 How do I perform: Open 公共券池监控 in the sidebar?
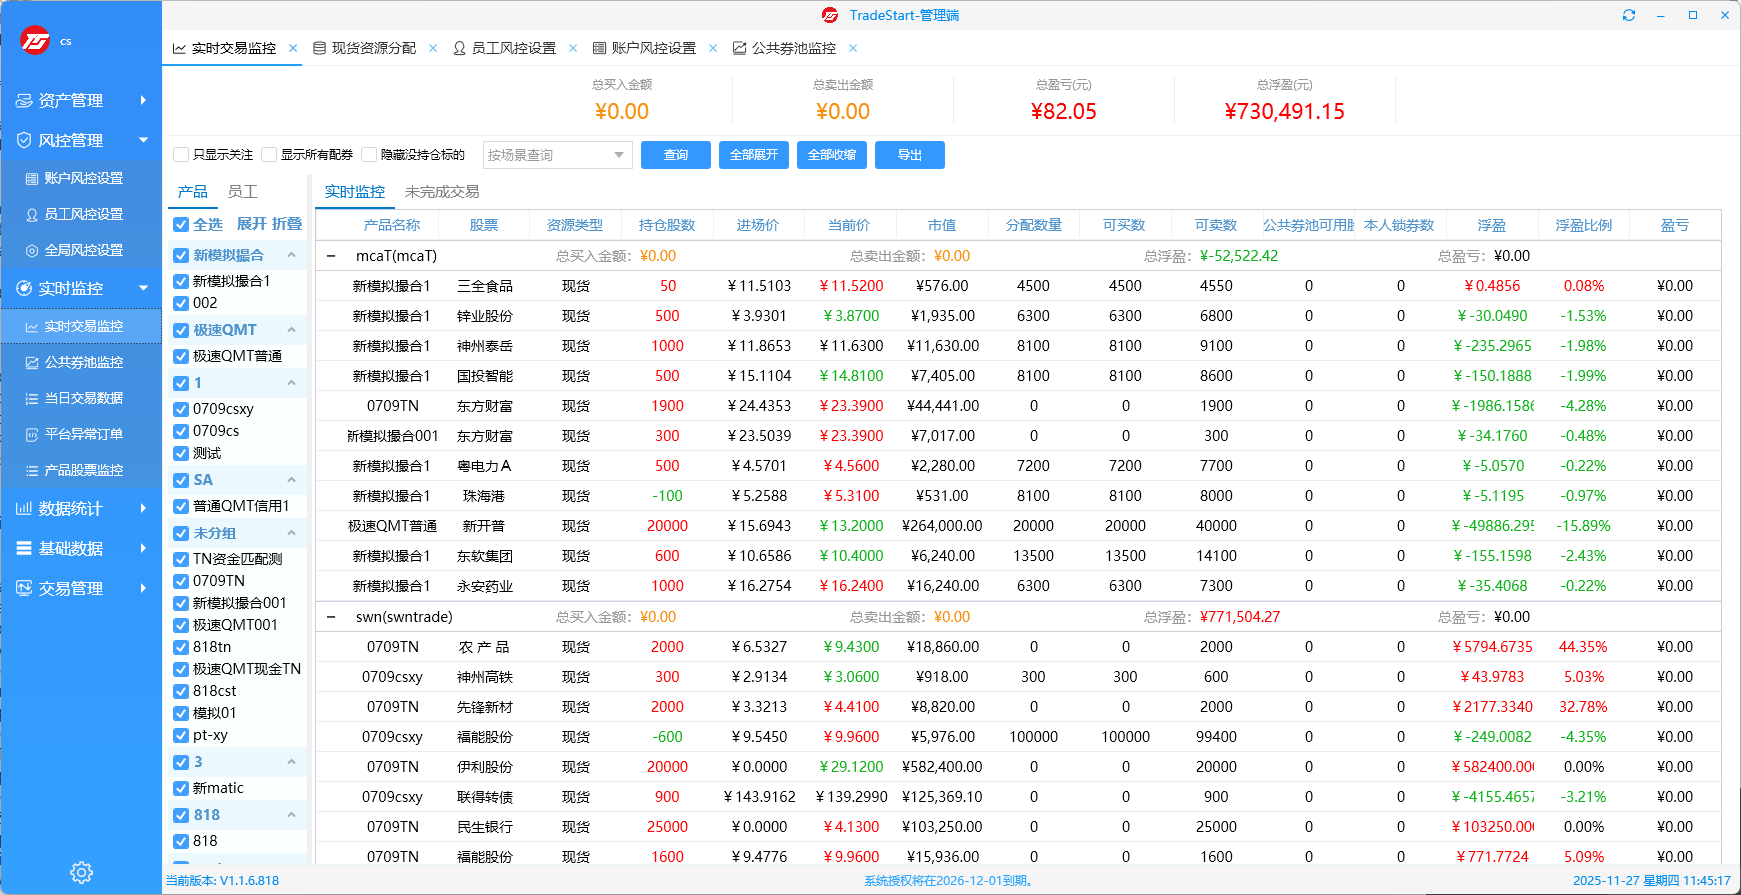(x=83, y=362)
